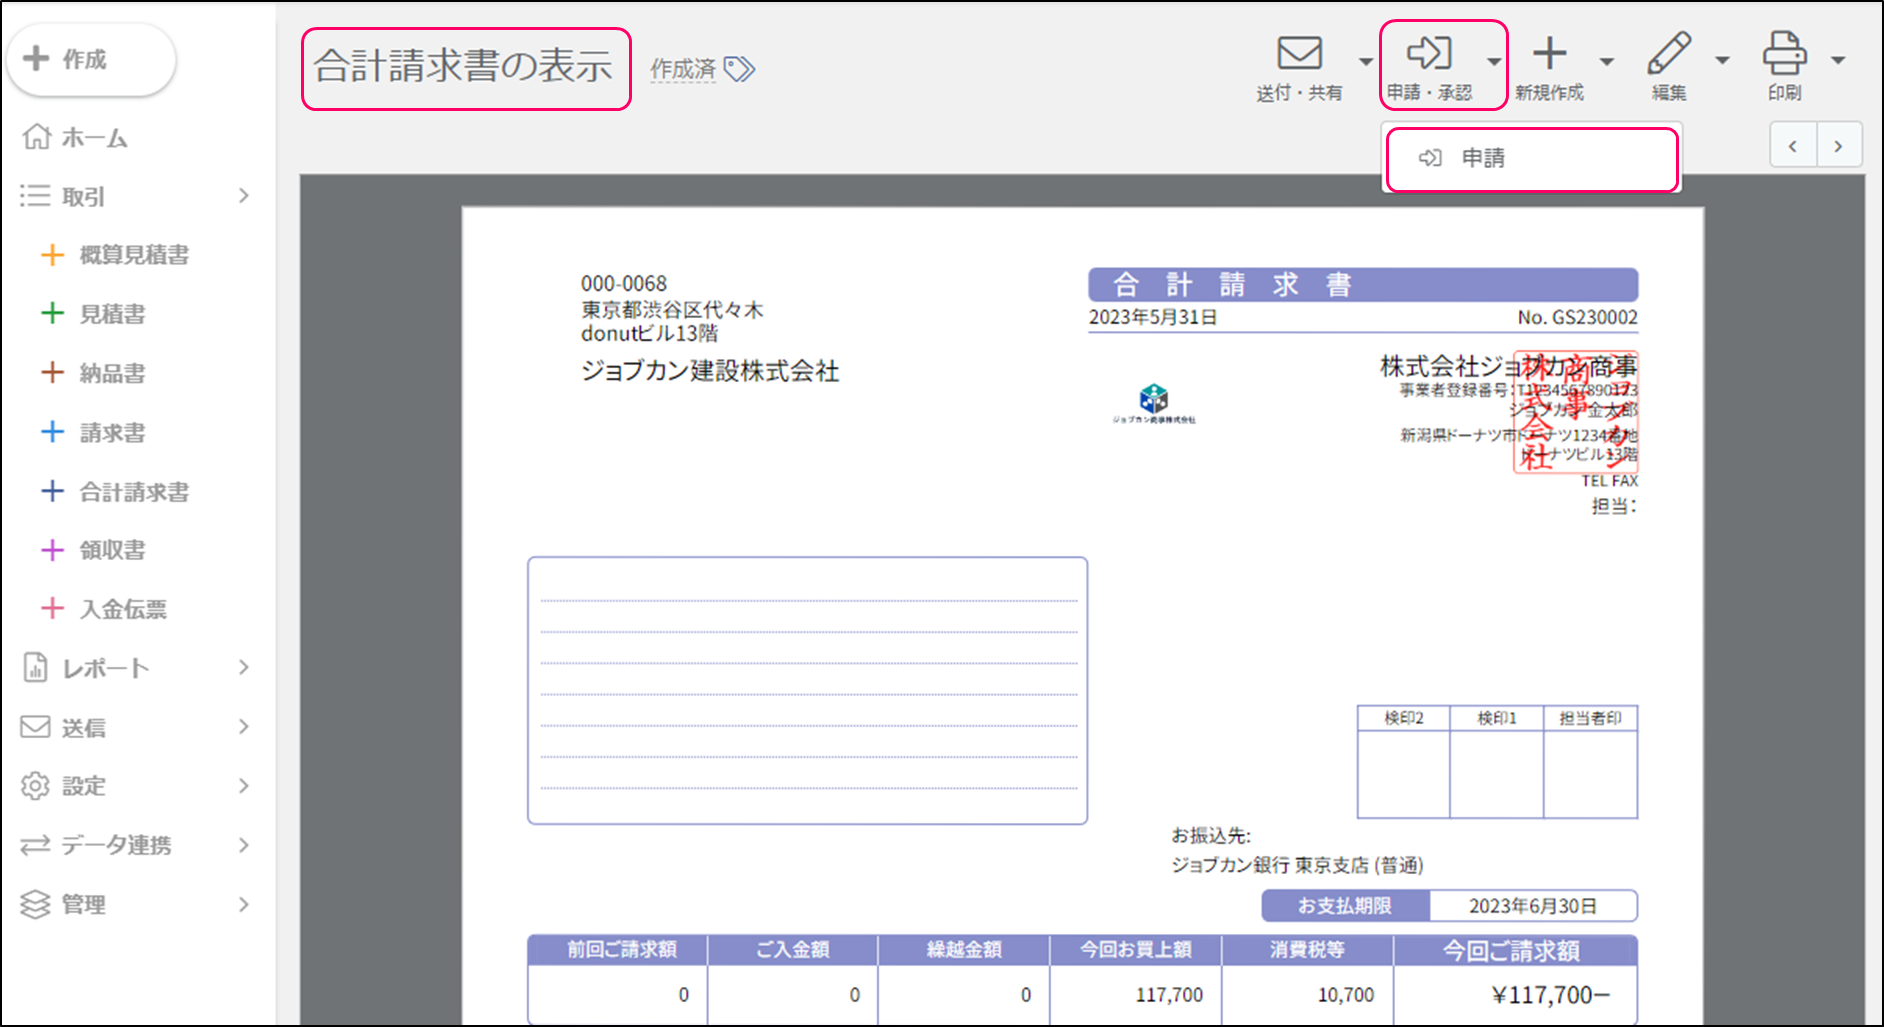Click the envelope Send/Share icon
Image resolution: width=1884 pixels, height=1027 pixels.
pyautogui.click(x=1299, y=54)
